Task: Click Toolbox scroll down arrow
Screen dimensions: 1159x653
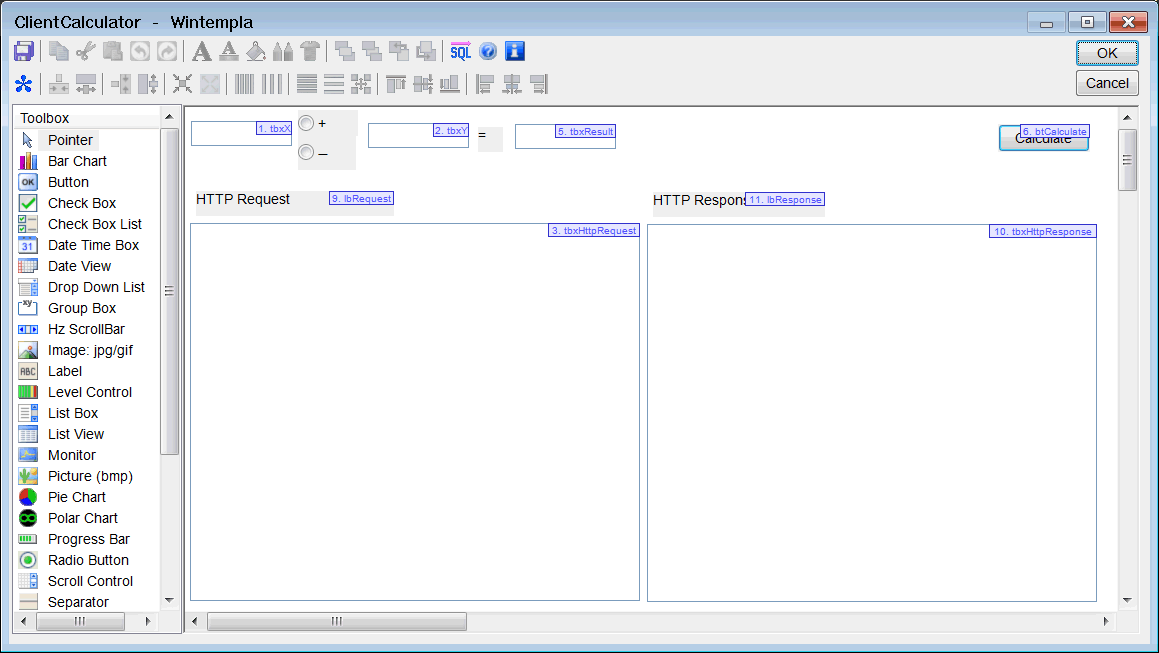Action: (169, 600)
